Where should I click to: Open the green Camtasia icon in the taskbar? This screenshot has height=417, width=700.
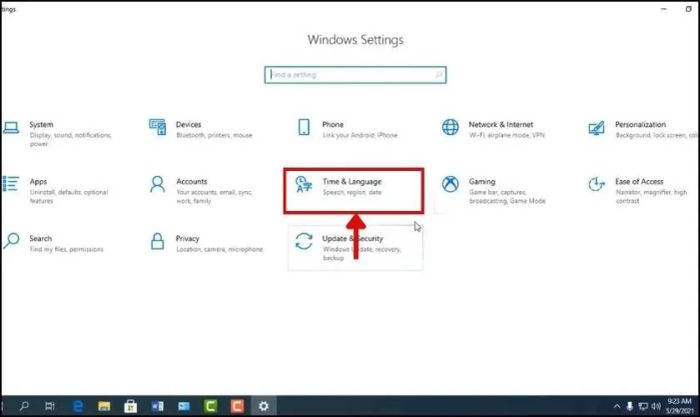tap(210, 406)
